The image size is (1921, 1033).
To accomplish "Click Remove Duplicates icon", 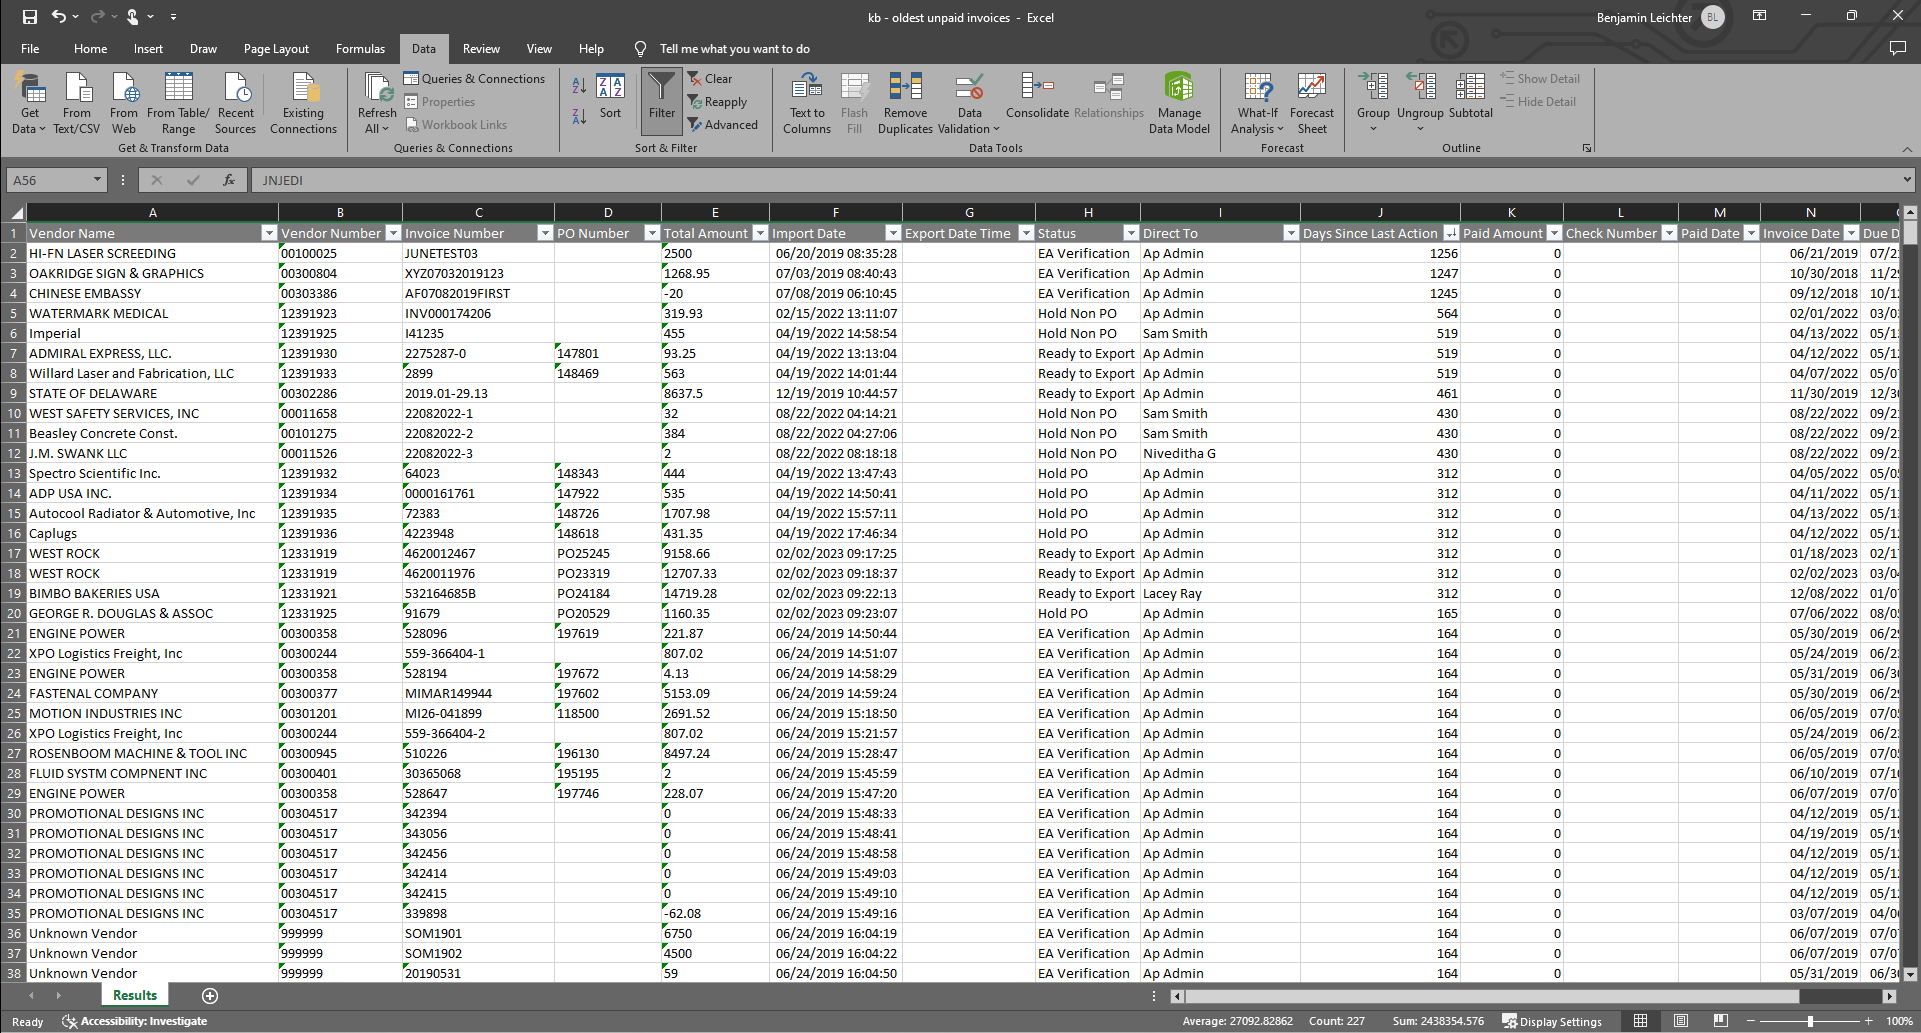I will [x=906, y=104].
